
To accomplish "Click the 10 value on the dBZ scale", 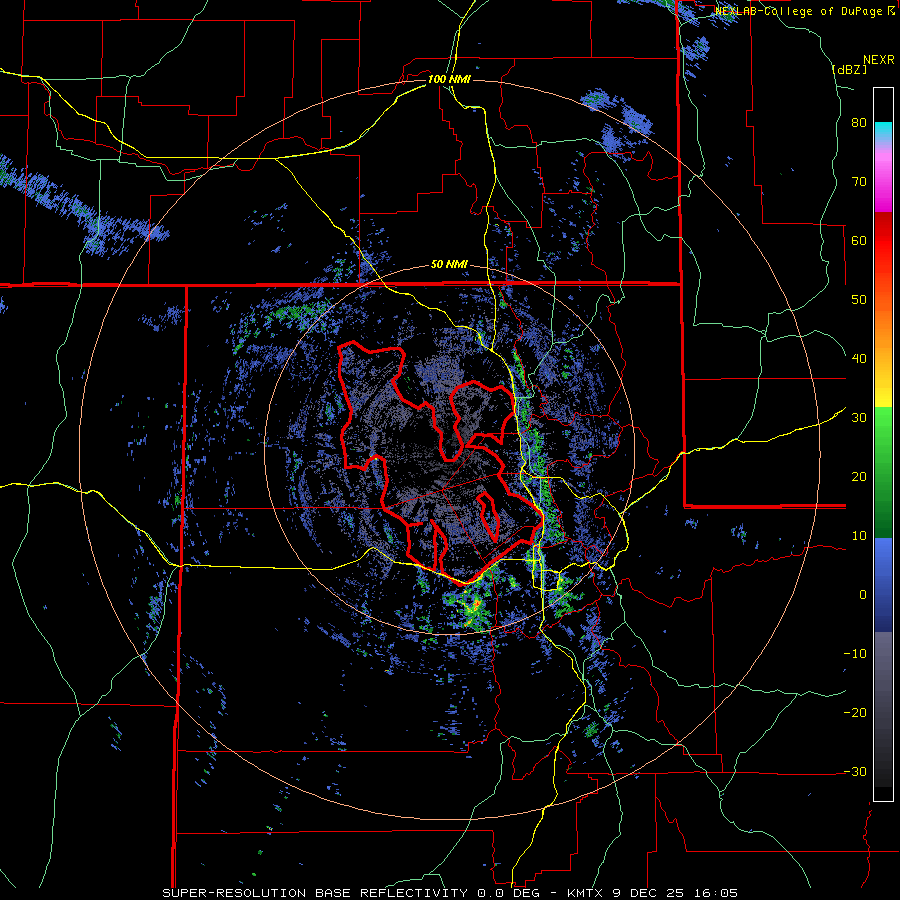I will tap(859, 536).
